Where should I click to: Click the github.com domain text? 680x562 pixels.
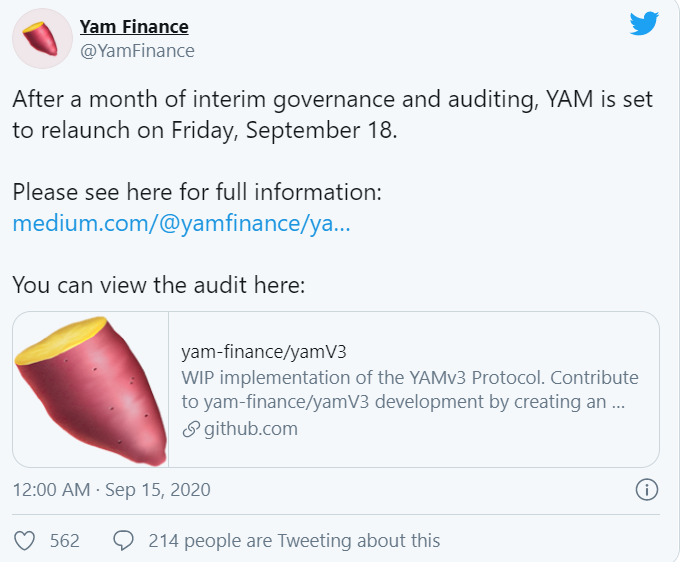(x=251, y=429)
